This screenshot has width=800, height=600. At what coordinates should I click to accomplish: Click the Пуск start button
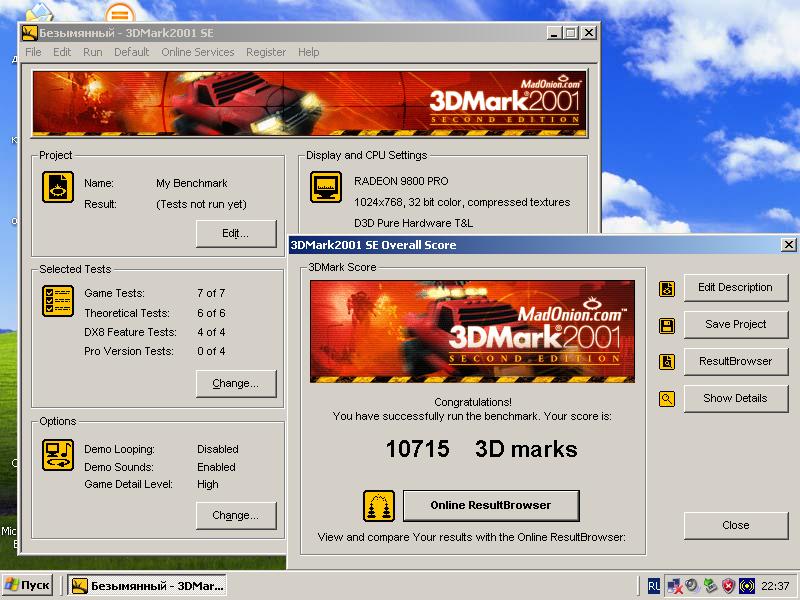[28, 585]
